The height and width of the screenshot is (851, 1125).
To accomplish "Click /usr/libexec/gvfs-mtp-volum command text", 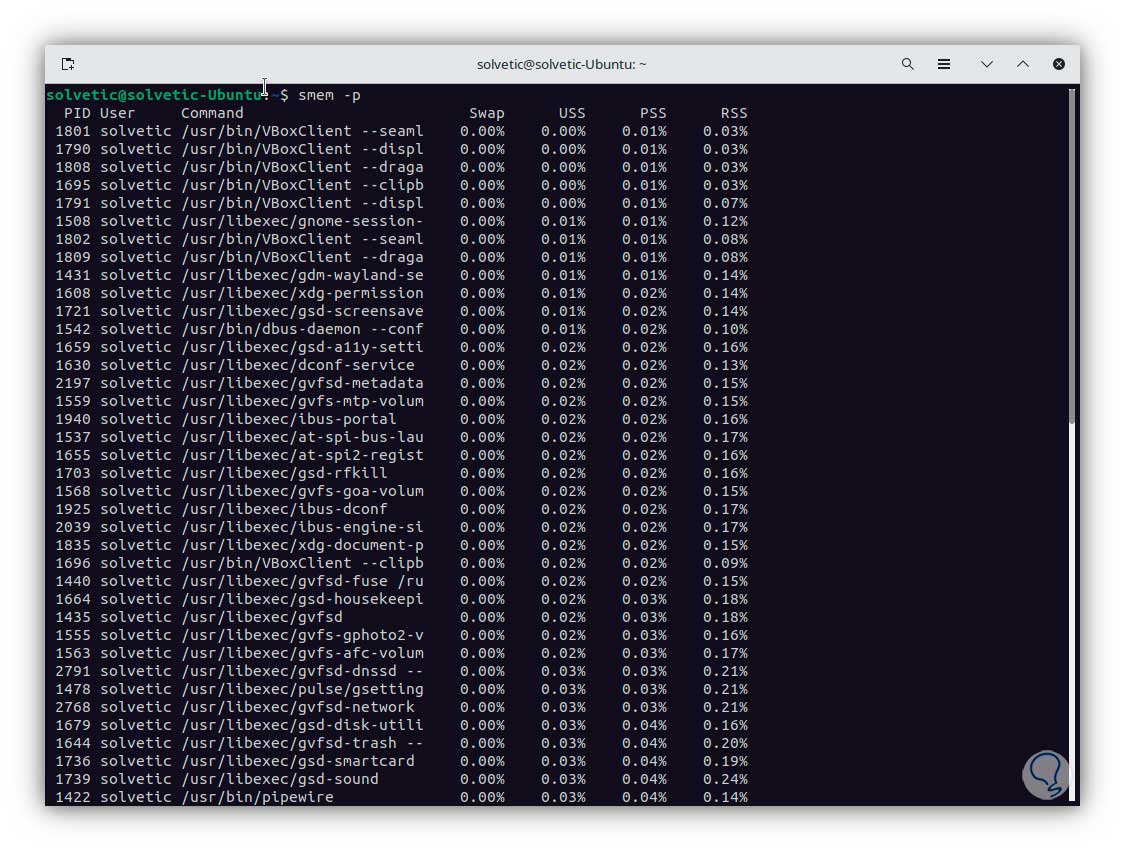I will tap(302, 401).
